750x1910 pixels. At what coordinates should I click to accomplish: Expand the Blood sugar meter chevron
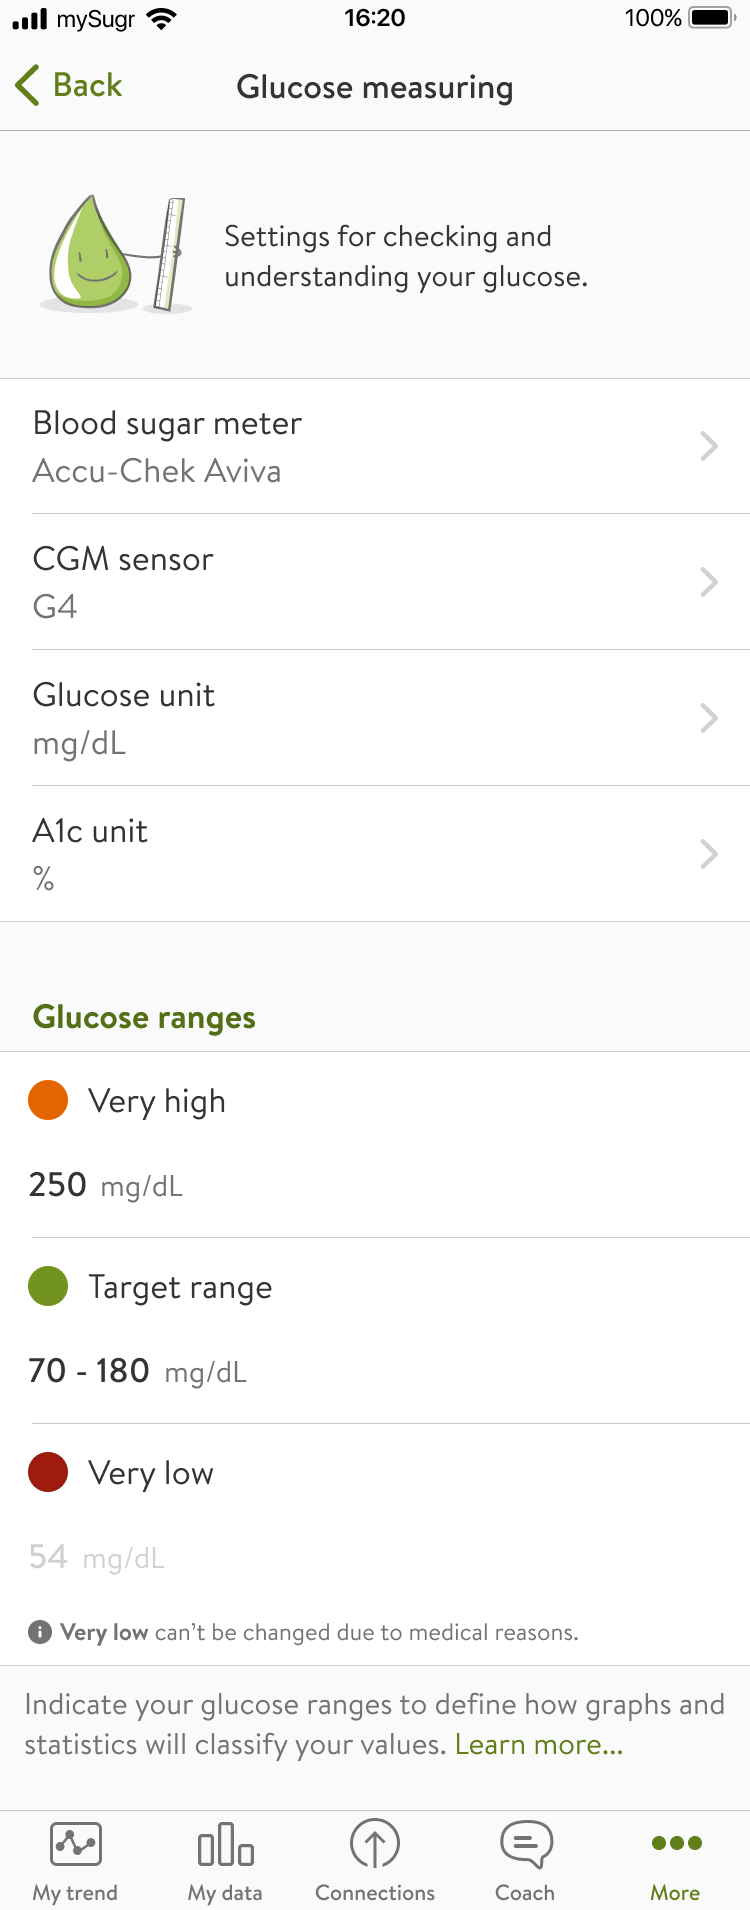709,446
